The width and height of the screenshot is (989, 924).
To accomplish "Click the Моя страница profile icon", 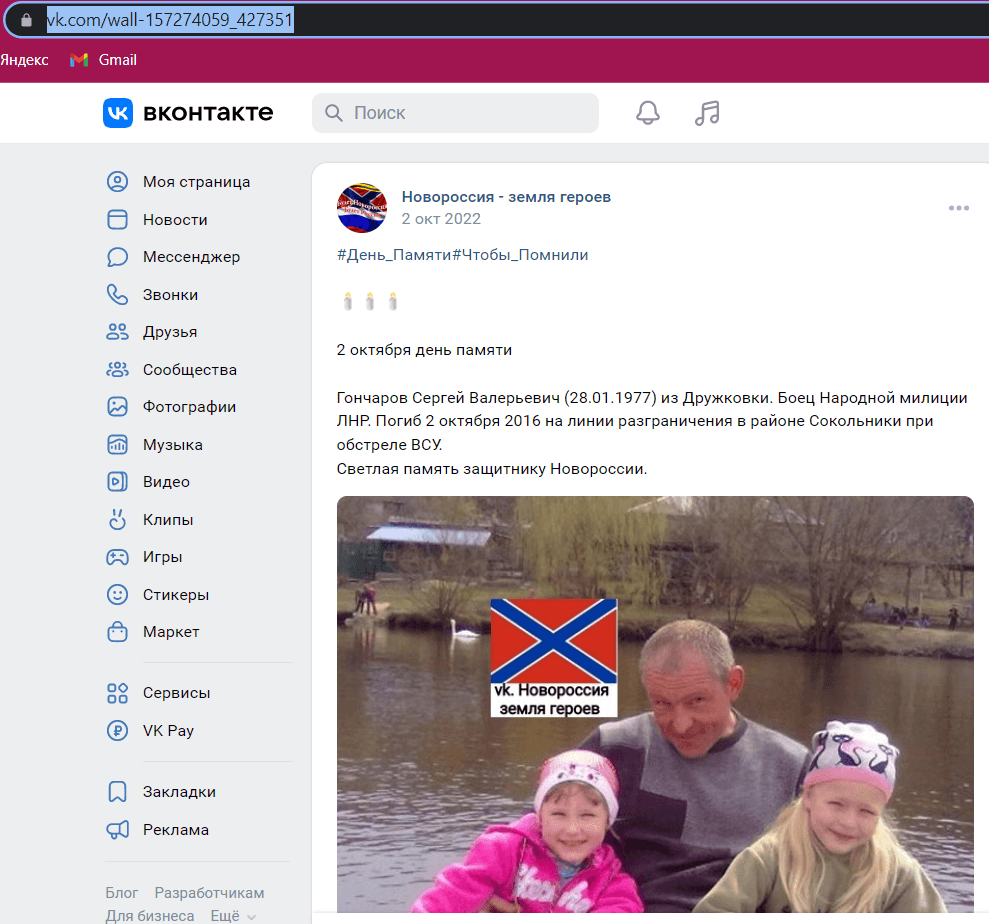I will pyautogui.click(x=117, y=182).
